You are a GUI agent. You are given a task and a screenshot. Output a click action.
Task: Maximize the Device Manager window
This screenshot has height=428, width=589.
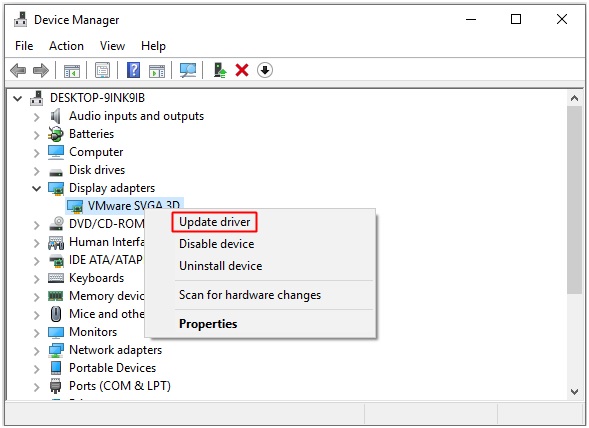click(516, 19)
